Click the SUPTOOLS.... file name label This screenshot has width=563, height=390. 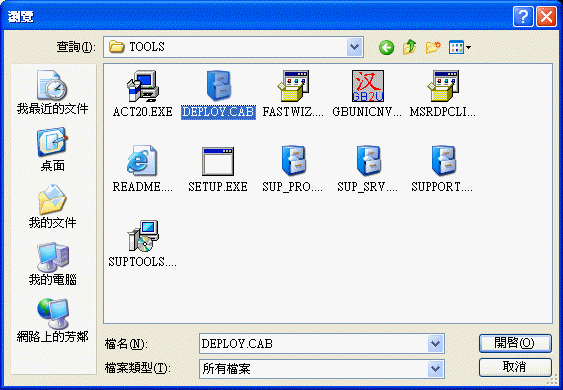143,262
